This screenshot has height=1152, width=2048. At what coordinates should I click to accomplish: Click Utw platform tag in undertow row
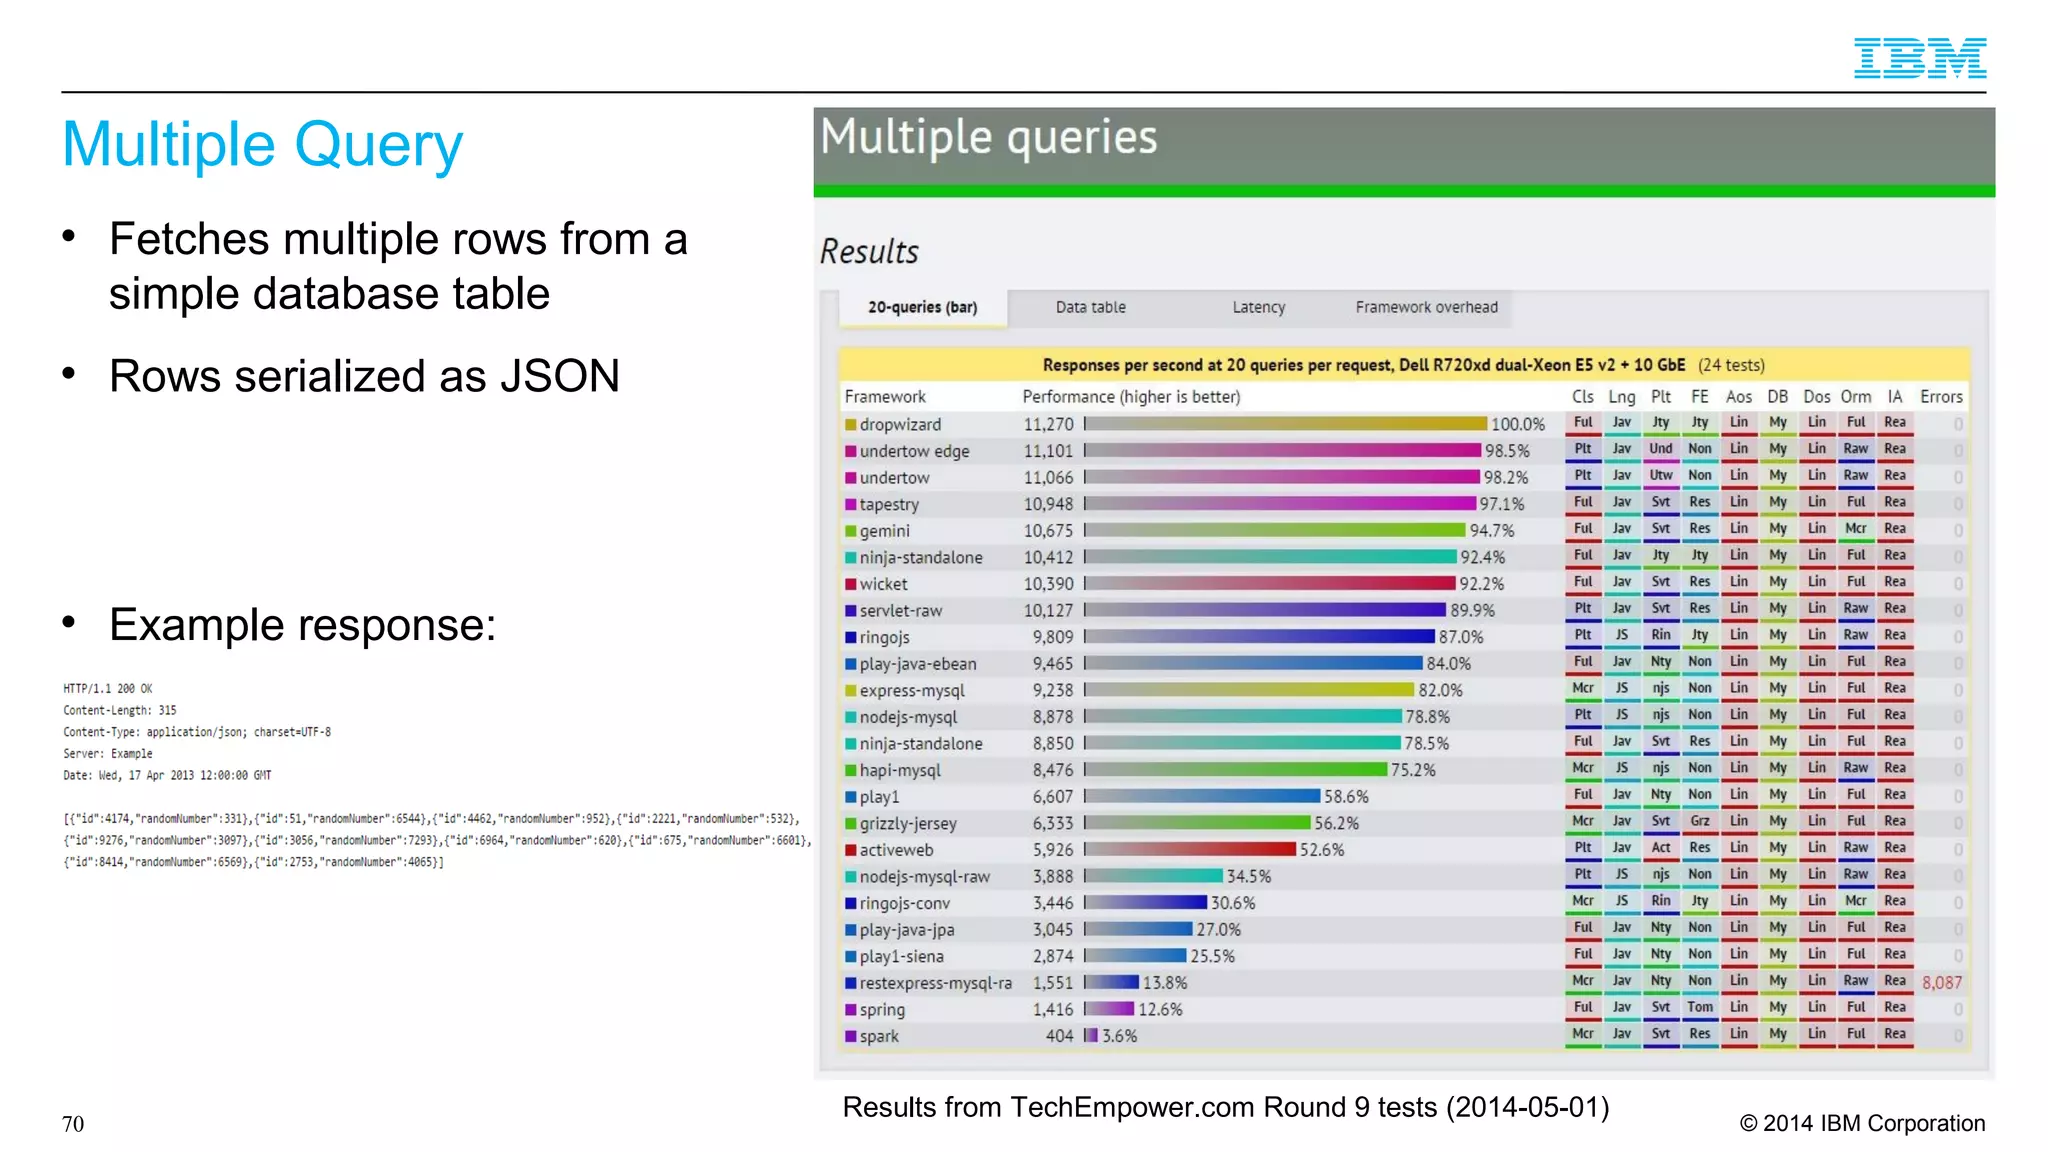1661,476
